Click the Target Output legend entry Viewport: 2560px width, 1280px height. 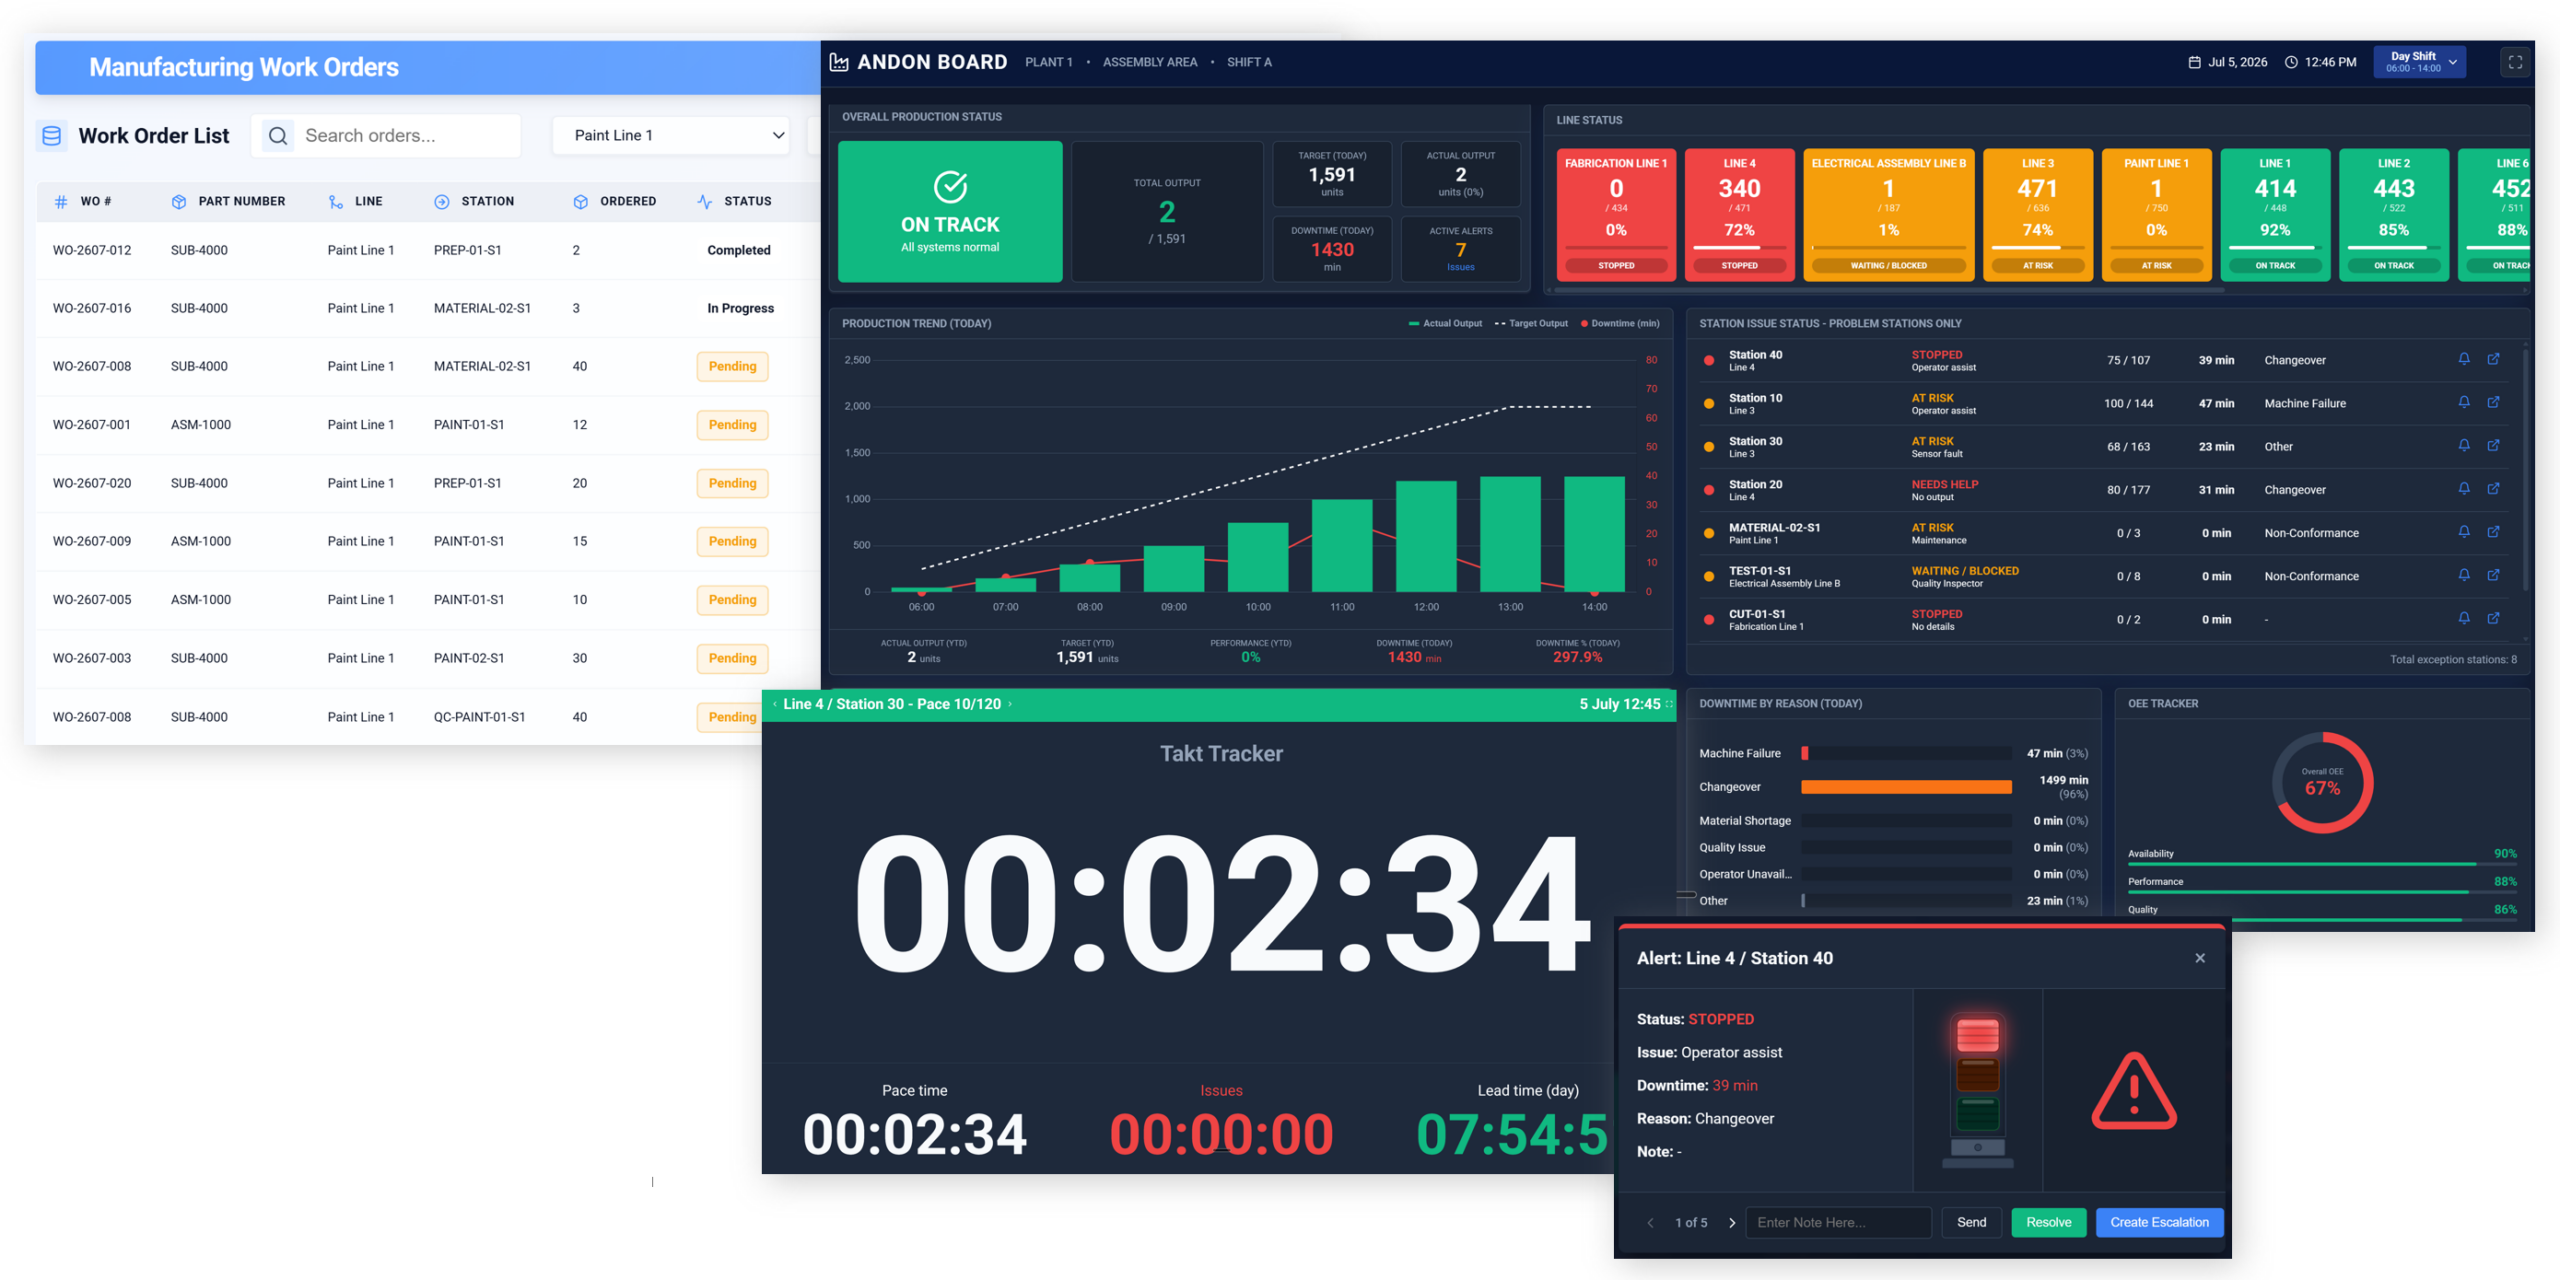(x=1531, y=323)
